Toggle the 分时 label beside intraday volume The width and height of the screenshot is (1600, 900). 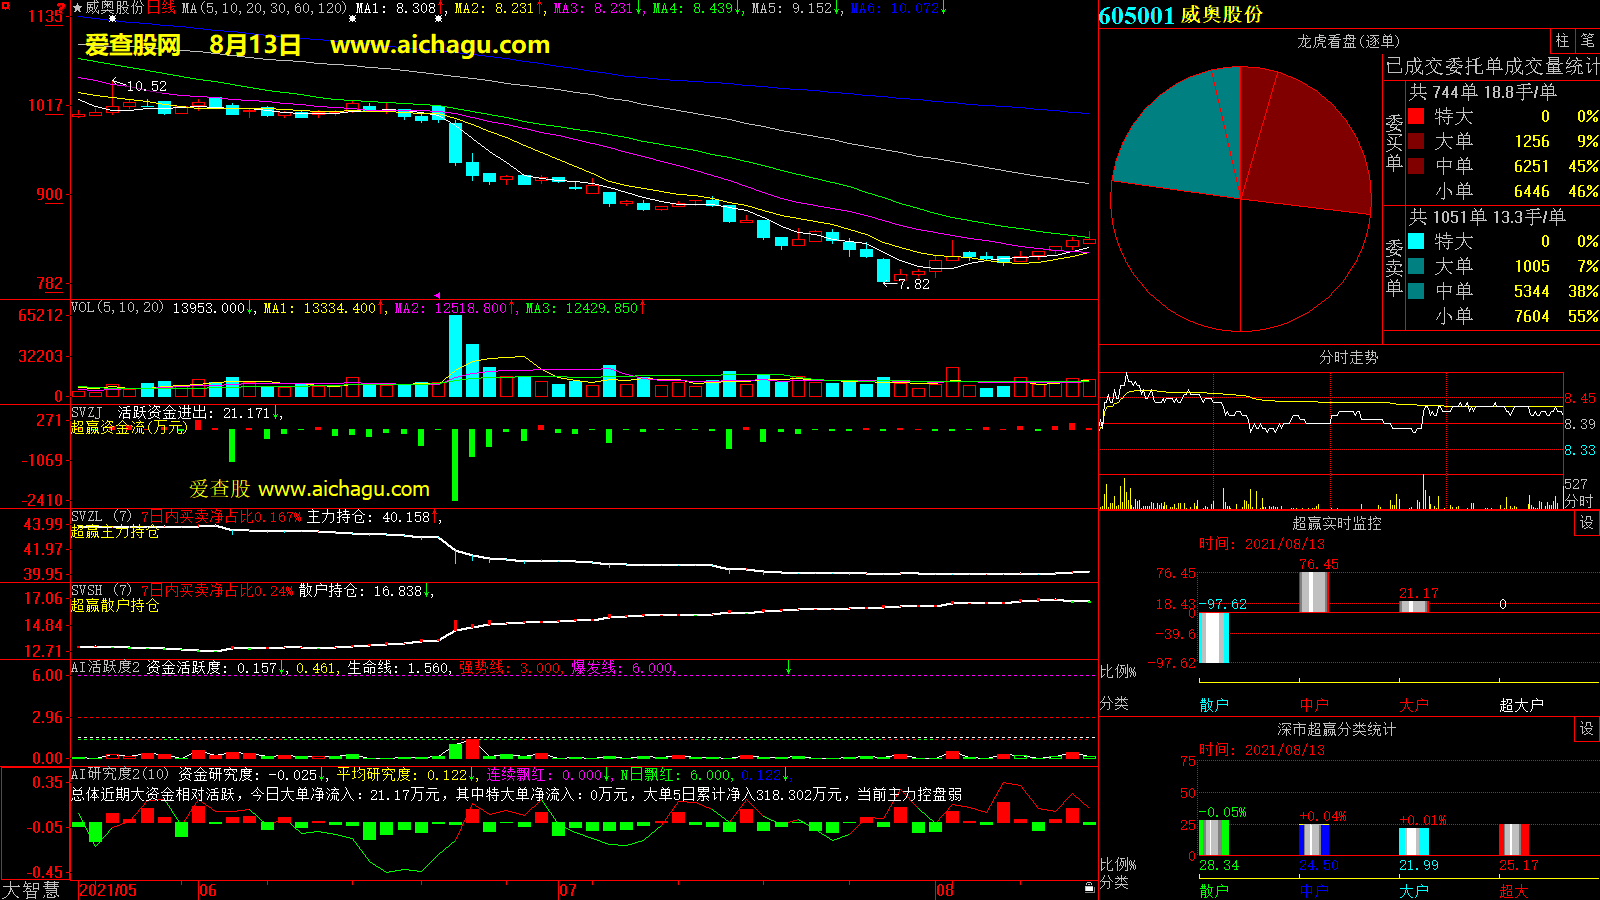pyautogui.click(x=1578, y=500)
